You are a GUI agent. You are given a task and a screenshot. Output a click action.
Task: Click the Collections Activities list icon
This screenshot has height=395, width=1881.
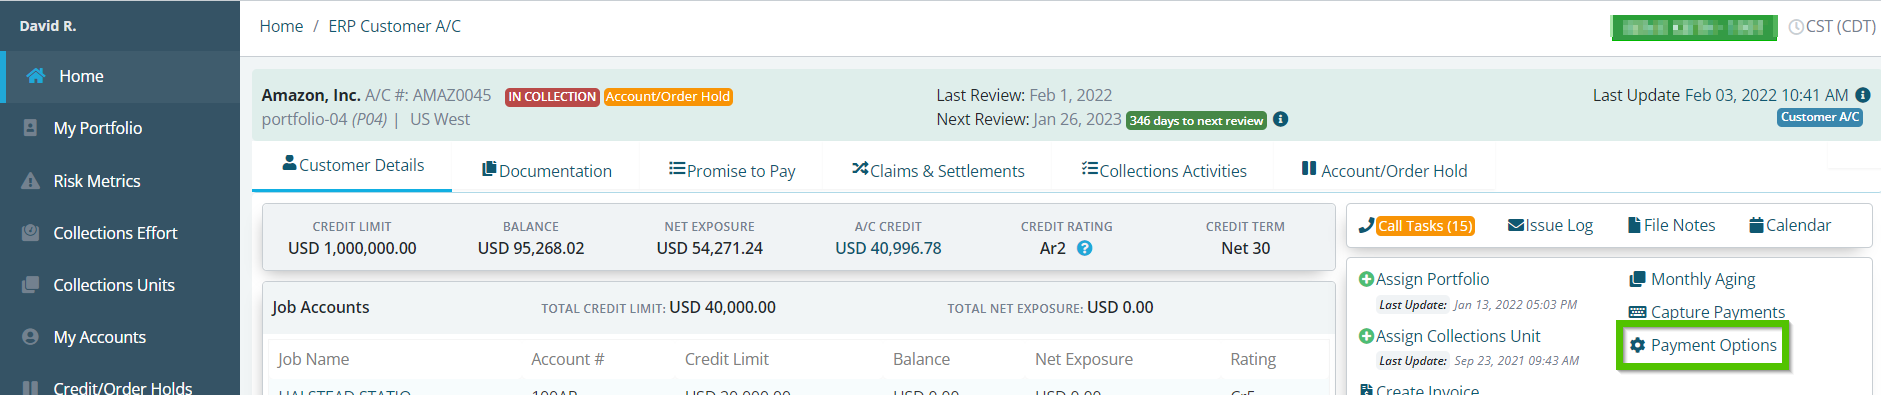1090,169
